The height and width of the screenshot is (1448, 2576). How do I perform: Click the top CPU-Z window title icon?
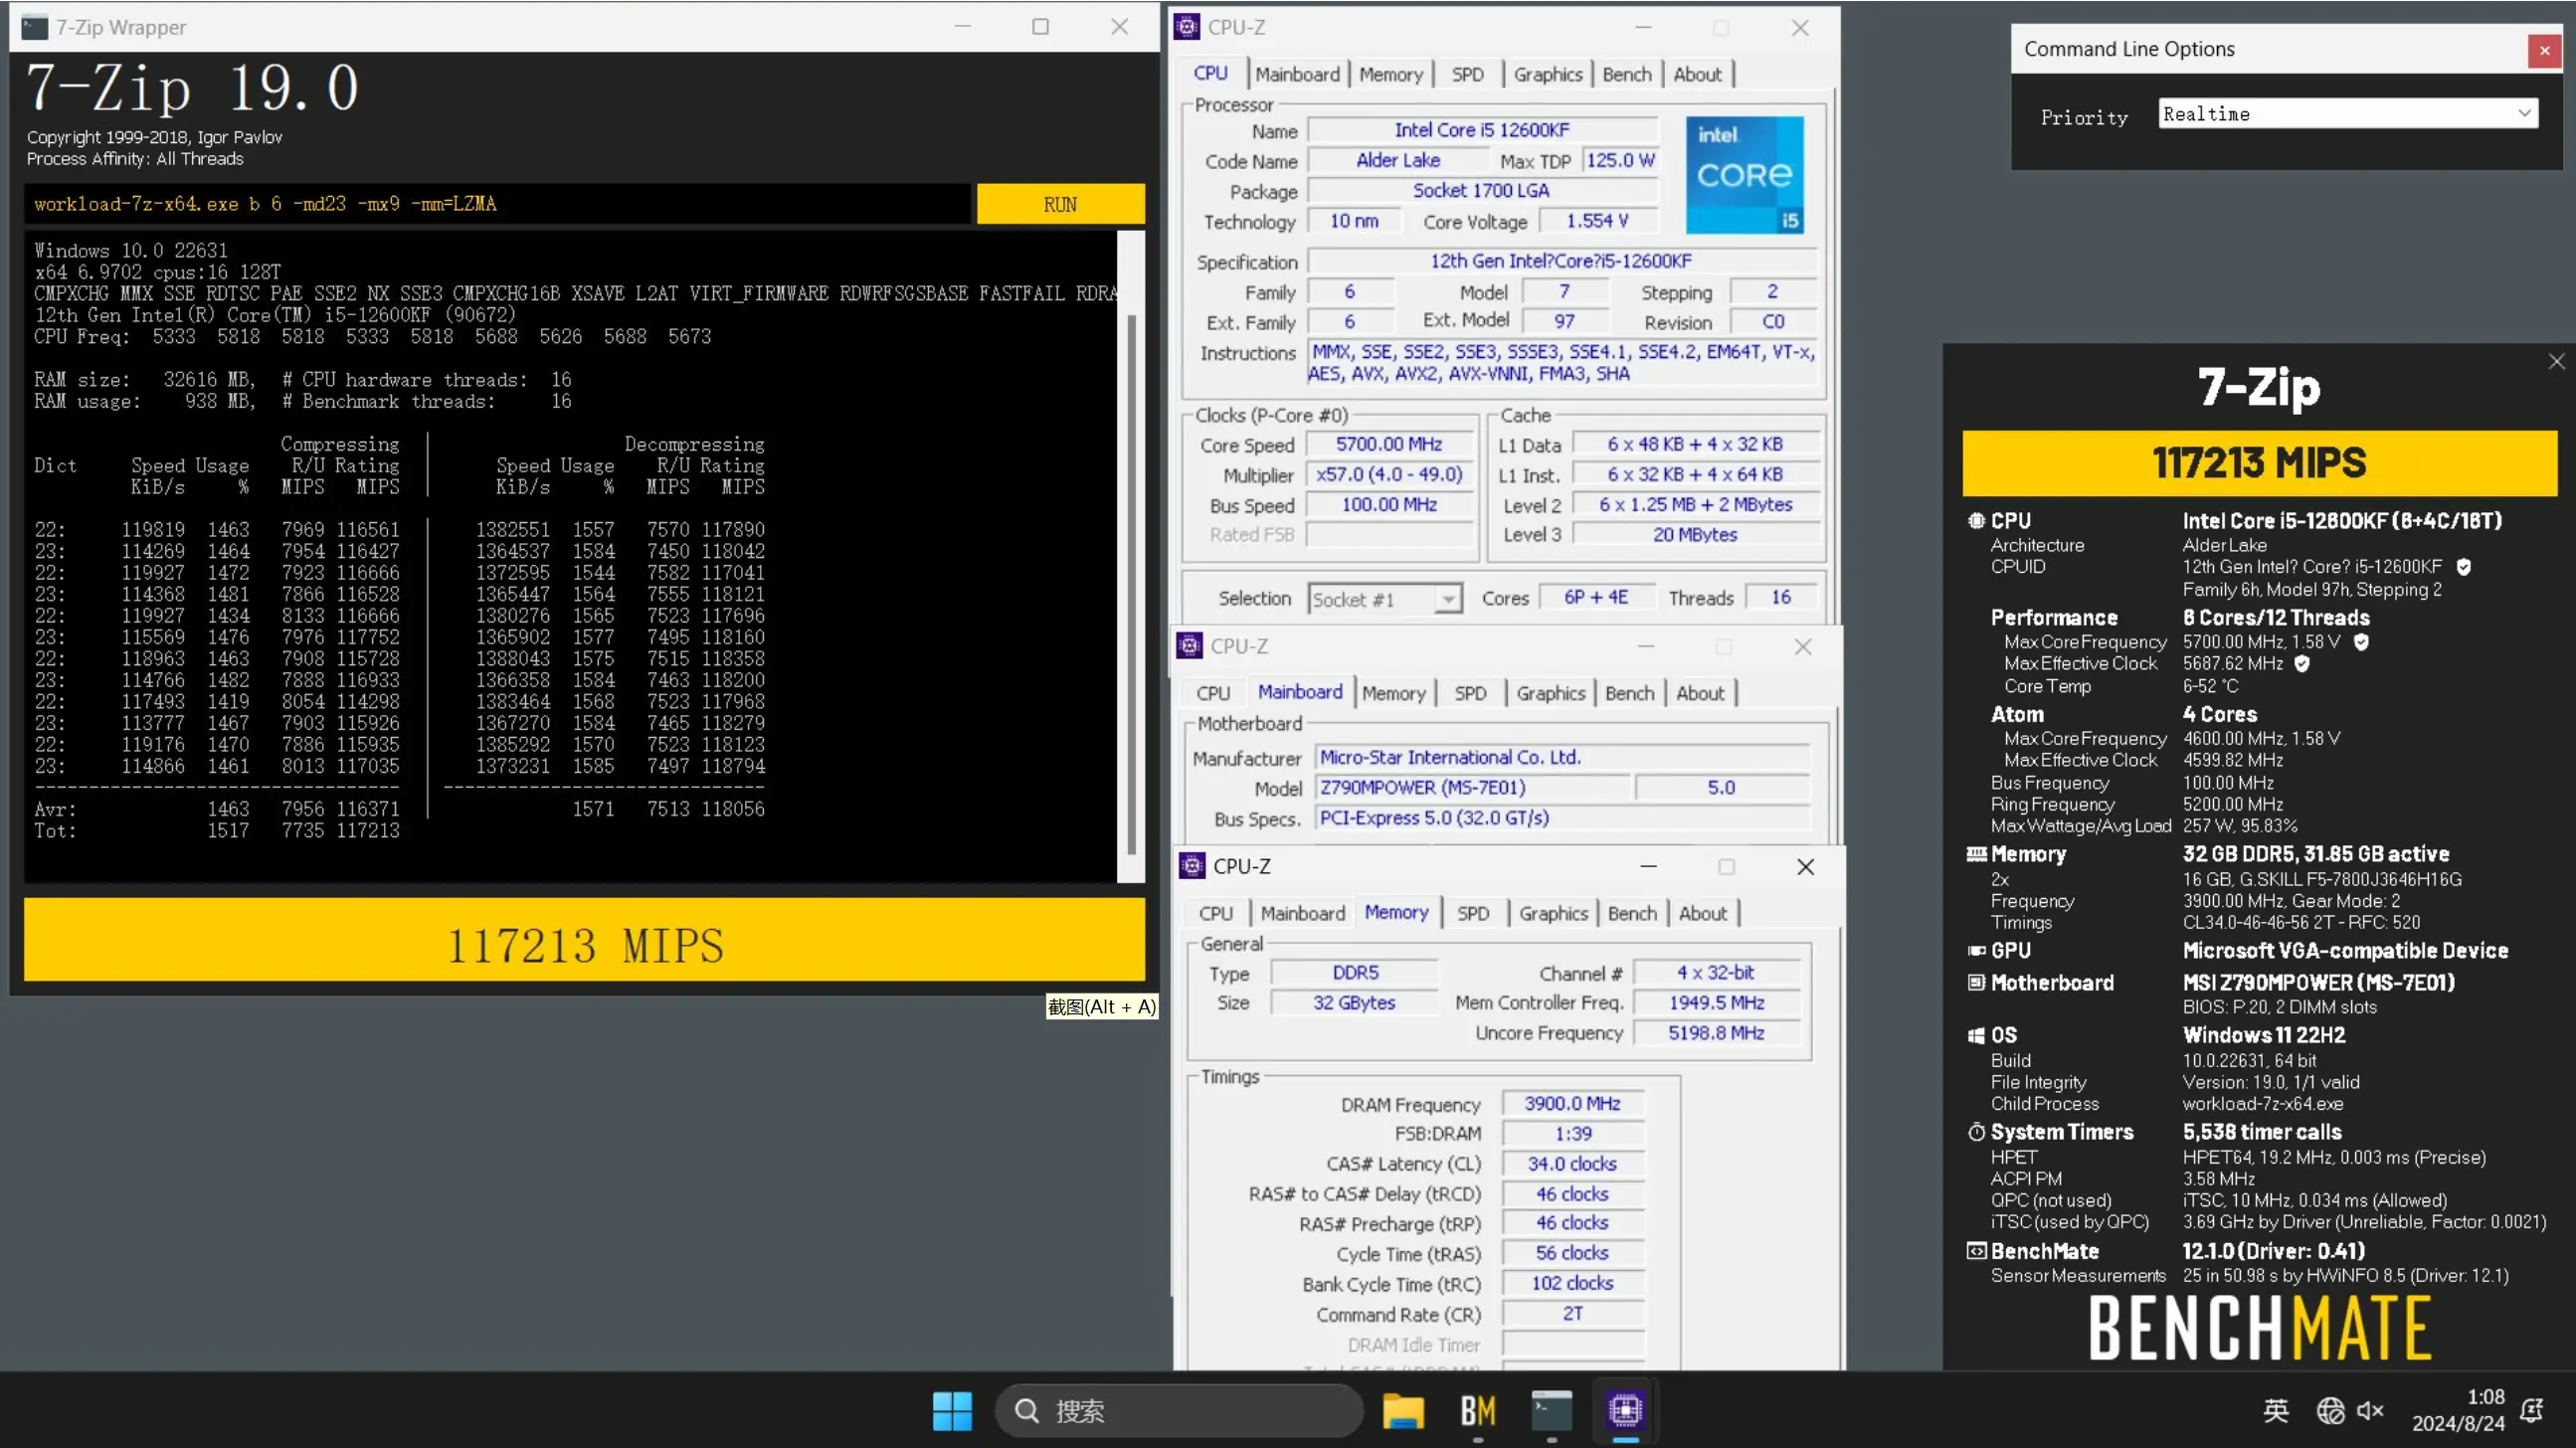[x=1187, y=27]
